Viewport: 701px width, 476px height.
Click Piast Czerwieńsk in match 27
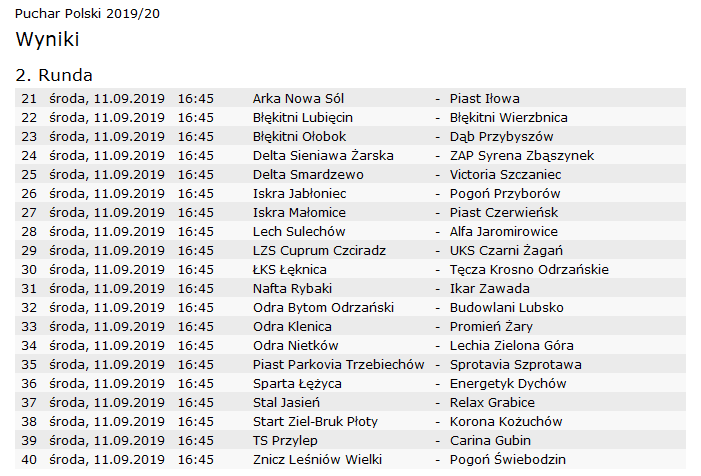[504, 213]
